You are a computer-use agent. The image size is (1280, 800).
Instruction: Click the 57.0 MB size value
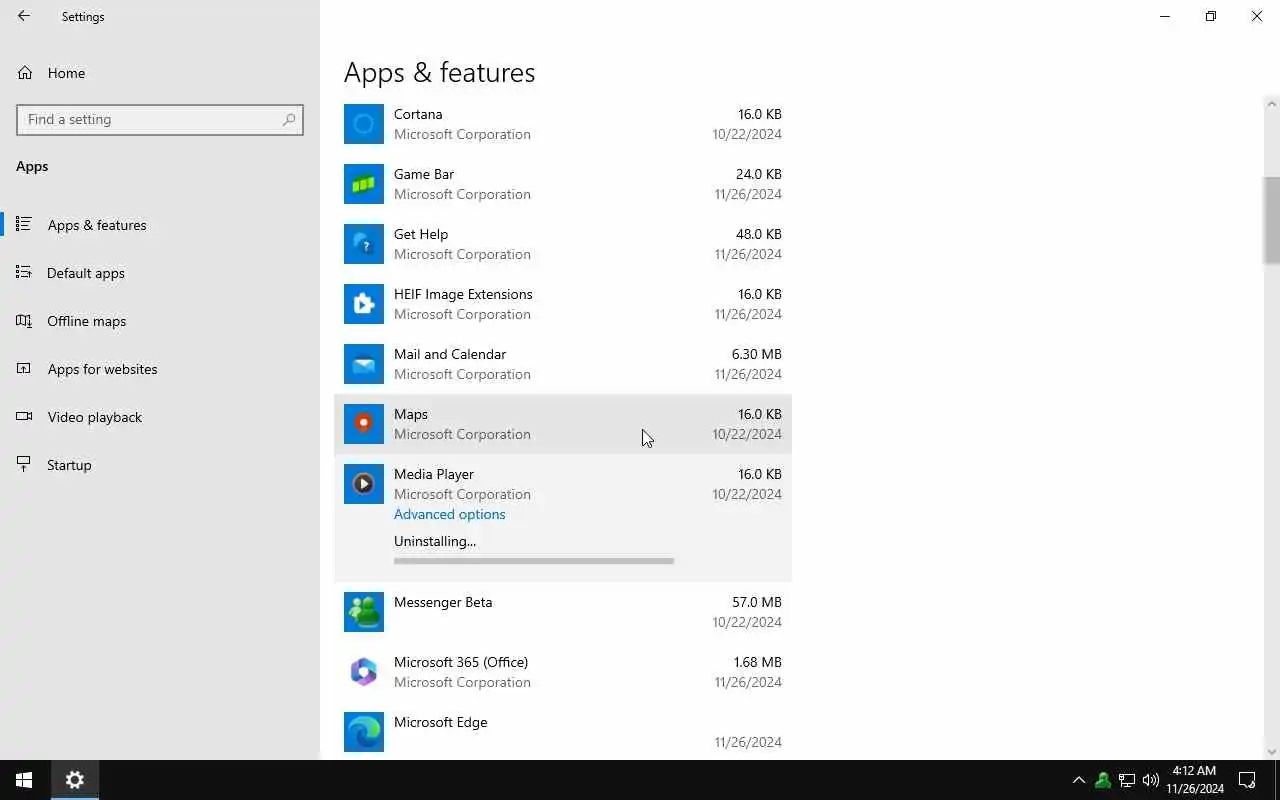[x=757, y=602]
